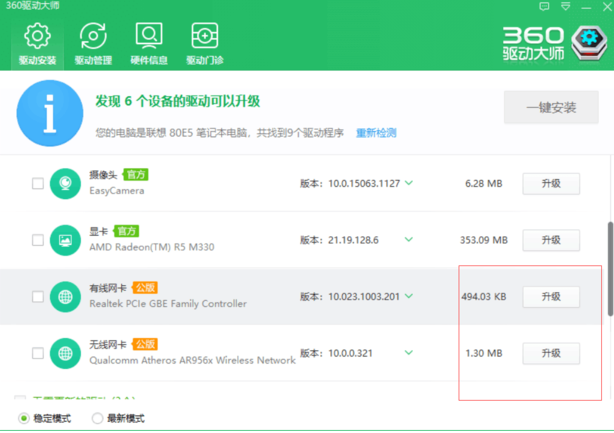Click the 1.30 MB size value
The width and height of the screenshot is (614, 433).
pos(484,353)
